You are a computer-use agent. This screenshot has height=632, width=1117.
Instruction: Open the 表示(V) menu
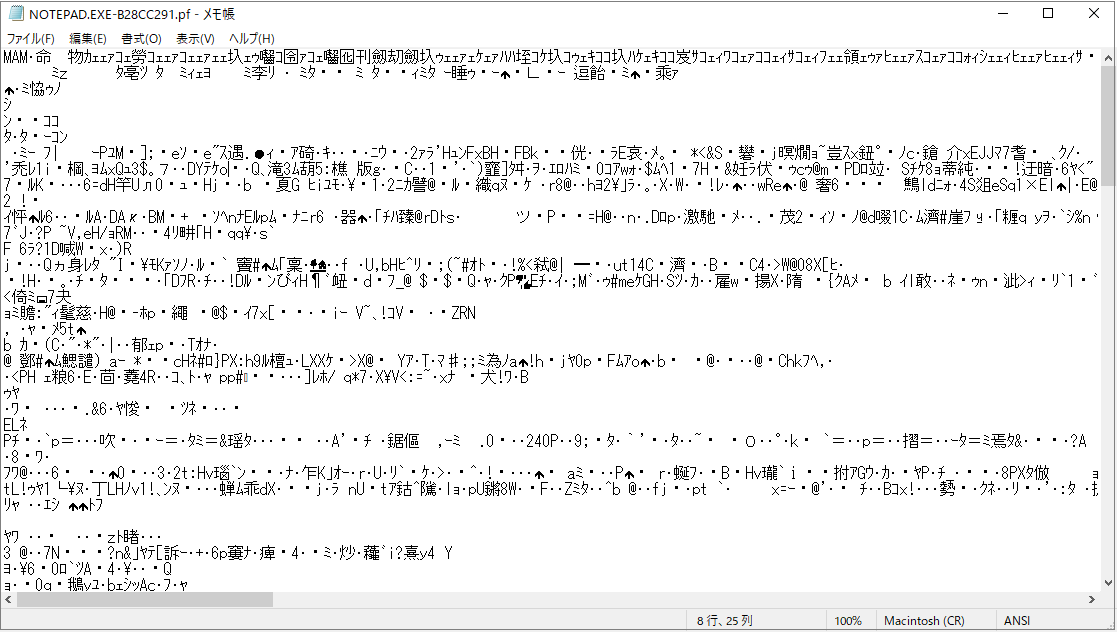(195, 38)
